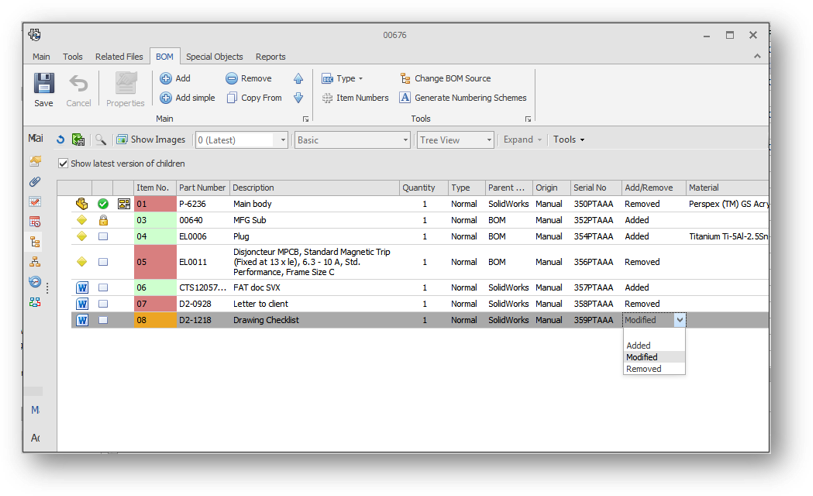Open the Type dropdown in the ribbon
This screenshot has width=813, height=496.
click(342, 78)
